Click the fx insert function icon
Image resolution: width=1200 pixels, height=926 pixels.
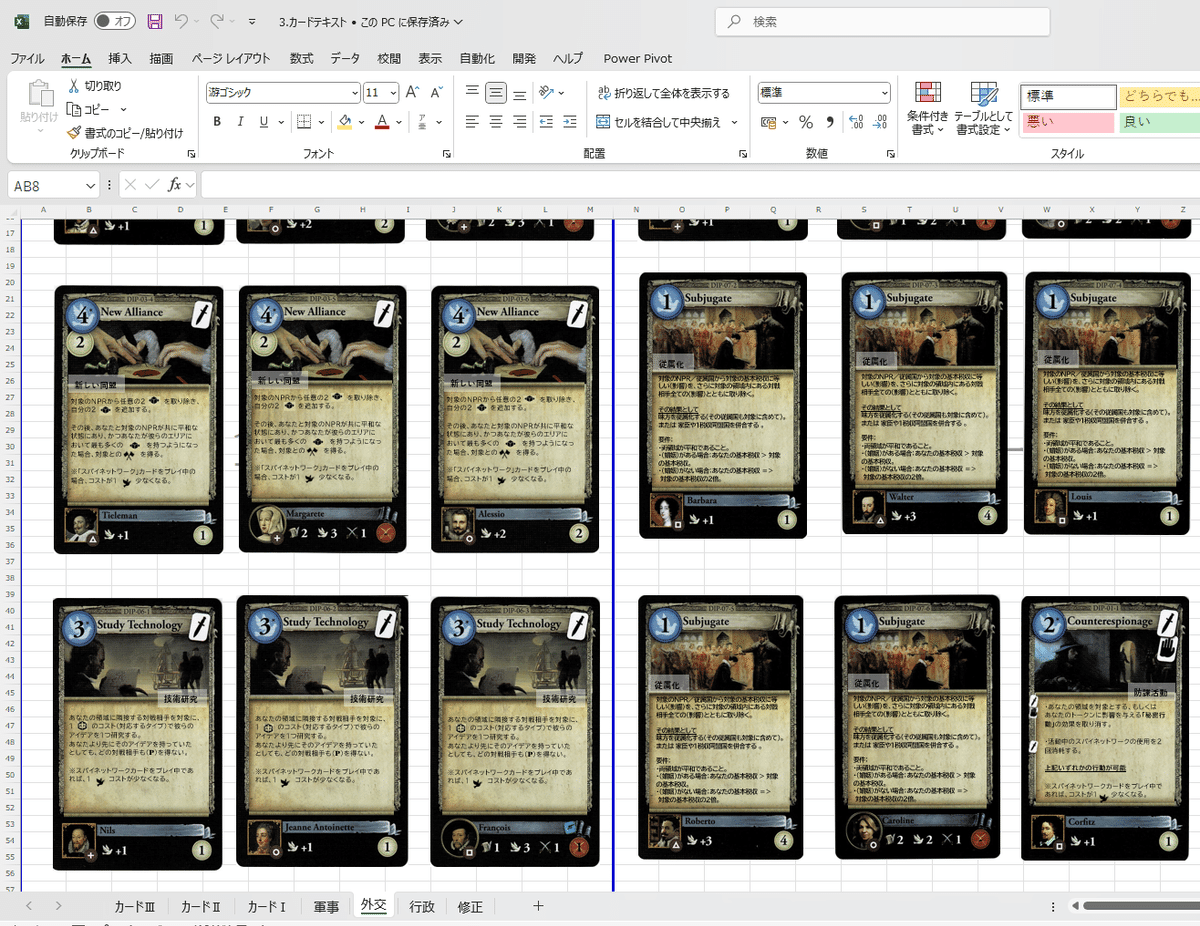(175, 185)
